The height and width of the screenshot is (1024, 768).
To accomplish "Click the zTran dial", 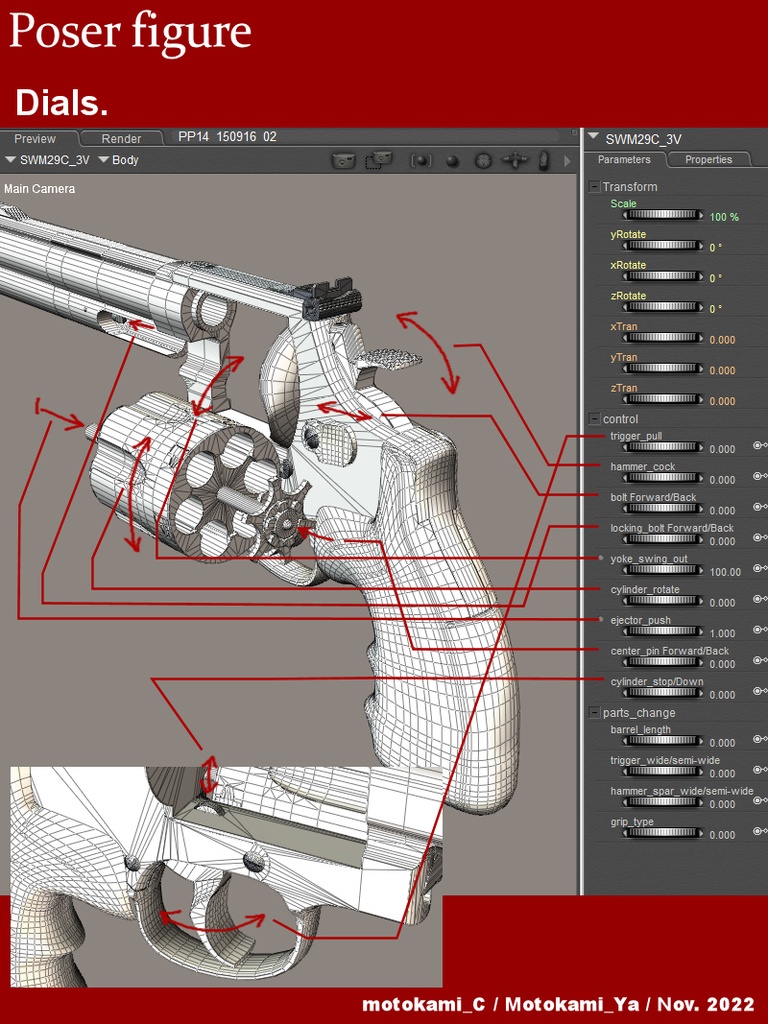I will click(x=663, y=399).
